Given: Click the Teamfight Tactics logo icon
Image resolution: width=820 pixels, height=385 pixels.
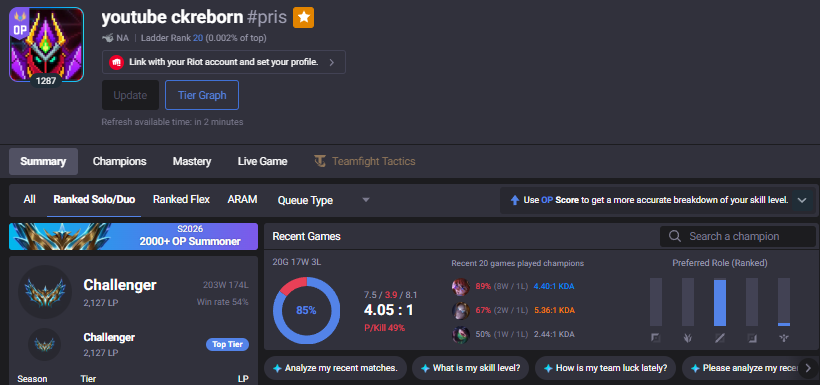Looking at the screenshot, I should tap(320, 161).
